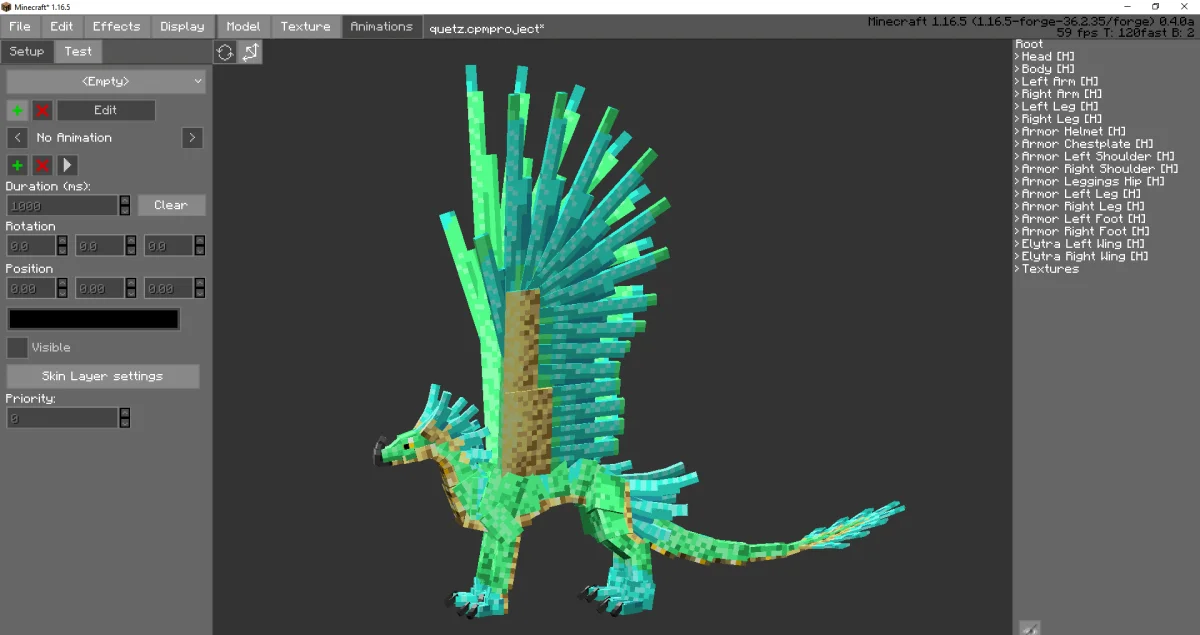Image resolution: width=1200 pixels, height=635 pixels.
Task: Click the Duration (ms) input field
Action: click(63, 205)
